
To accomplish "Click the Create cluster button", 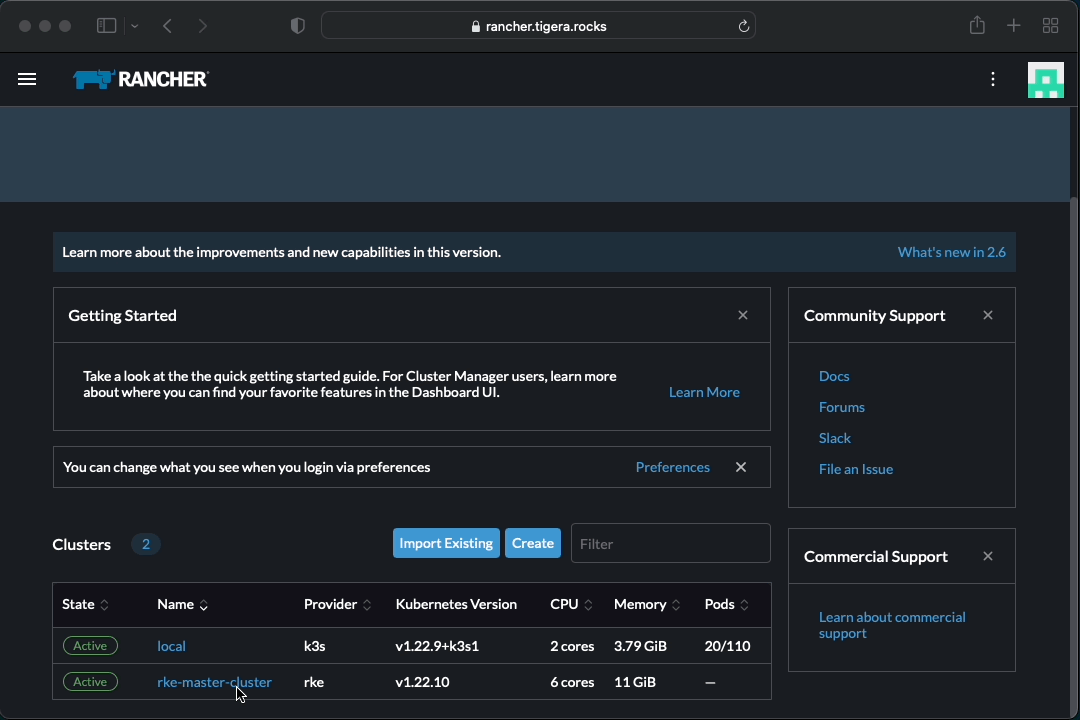I will (x=532, y=543).
